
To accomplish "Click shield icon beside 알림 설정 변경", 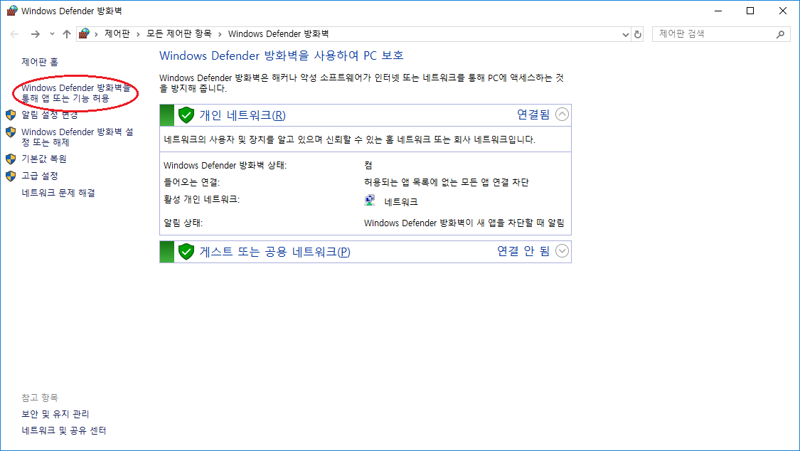I will (x=11, y=115).
